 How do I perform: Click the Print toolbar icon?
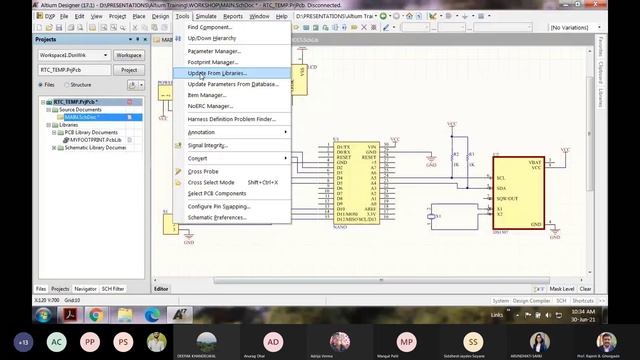click(x=71, y=27)
